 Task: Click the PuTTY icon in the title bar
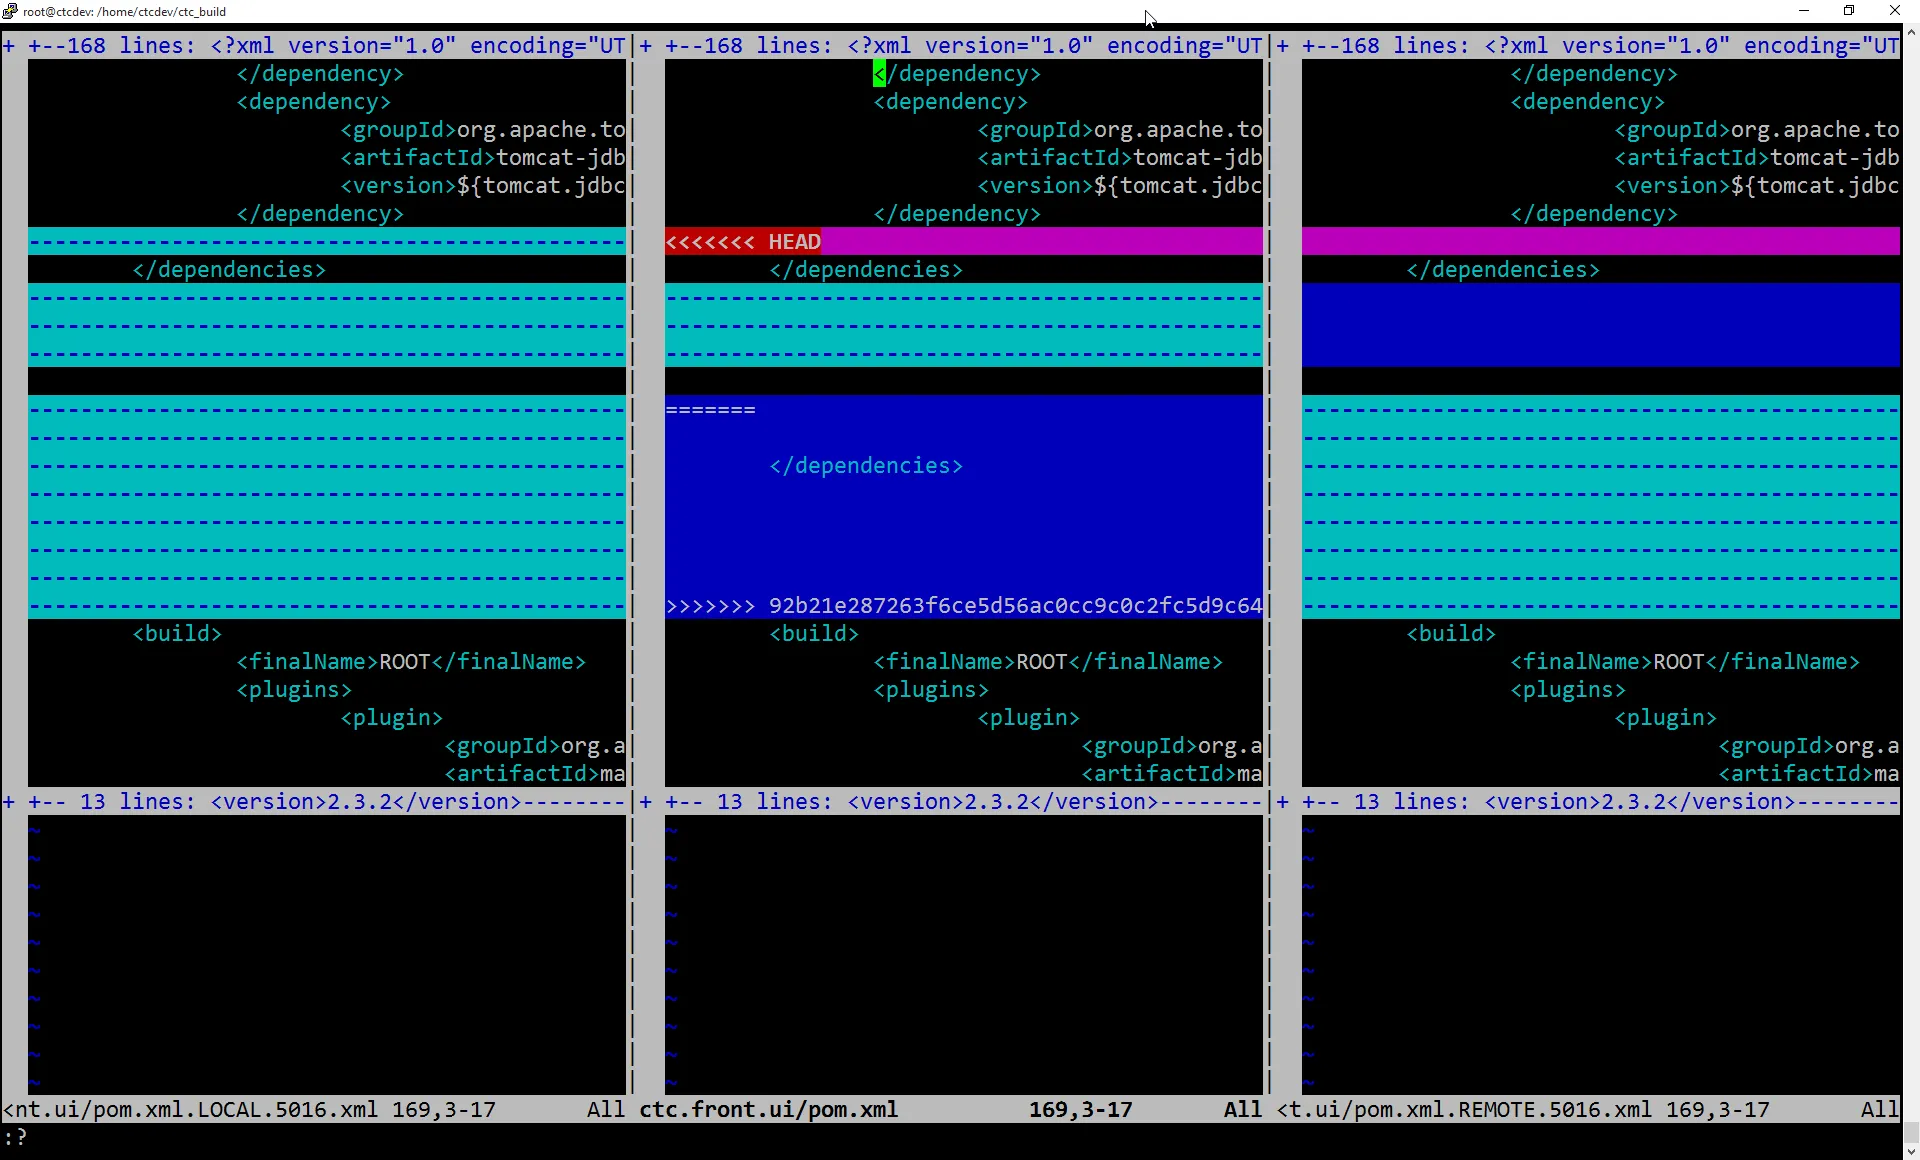click(x=11, y=11)
